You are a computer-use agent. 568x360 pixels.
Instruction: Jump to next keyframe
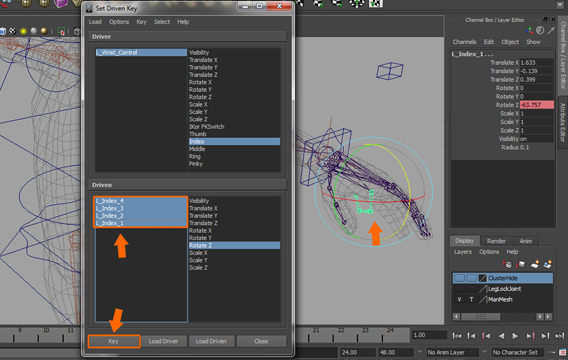click(530, 336)
